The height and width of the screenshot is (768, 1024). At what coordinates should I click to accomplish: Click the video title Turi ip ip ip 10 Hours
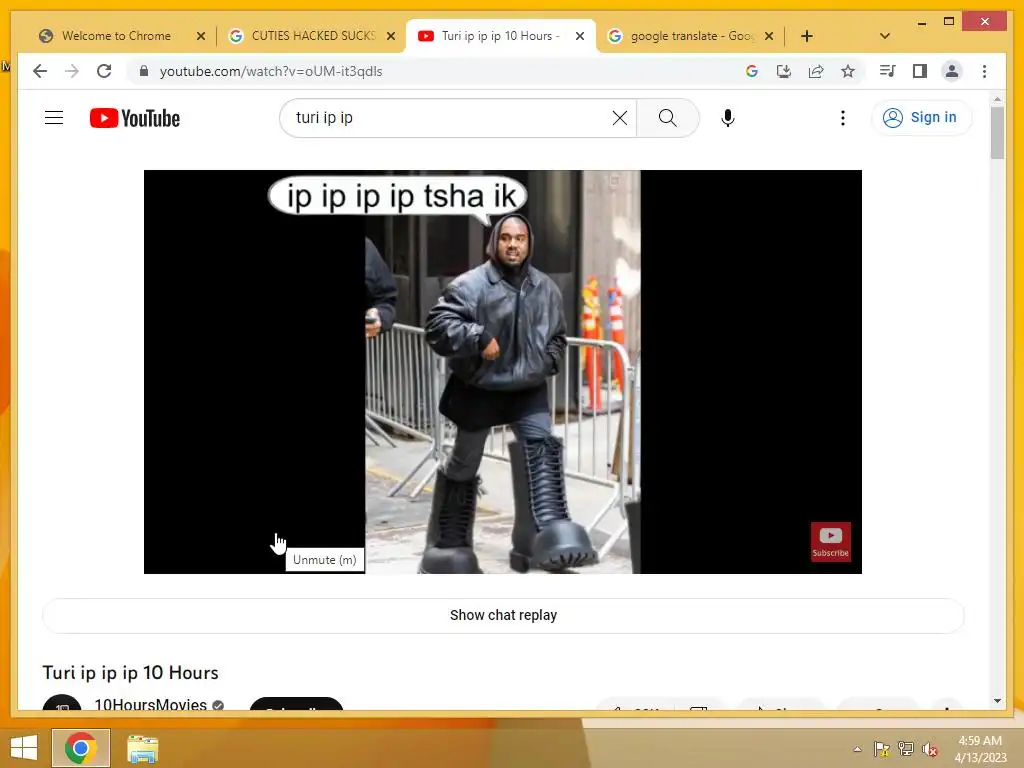coord(131,673)
